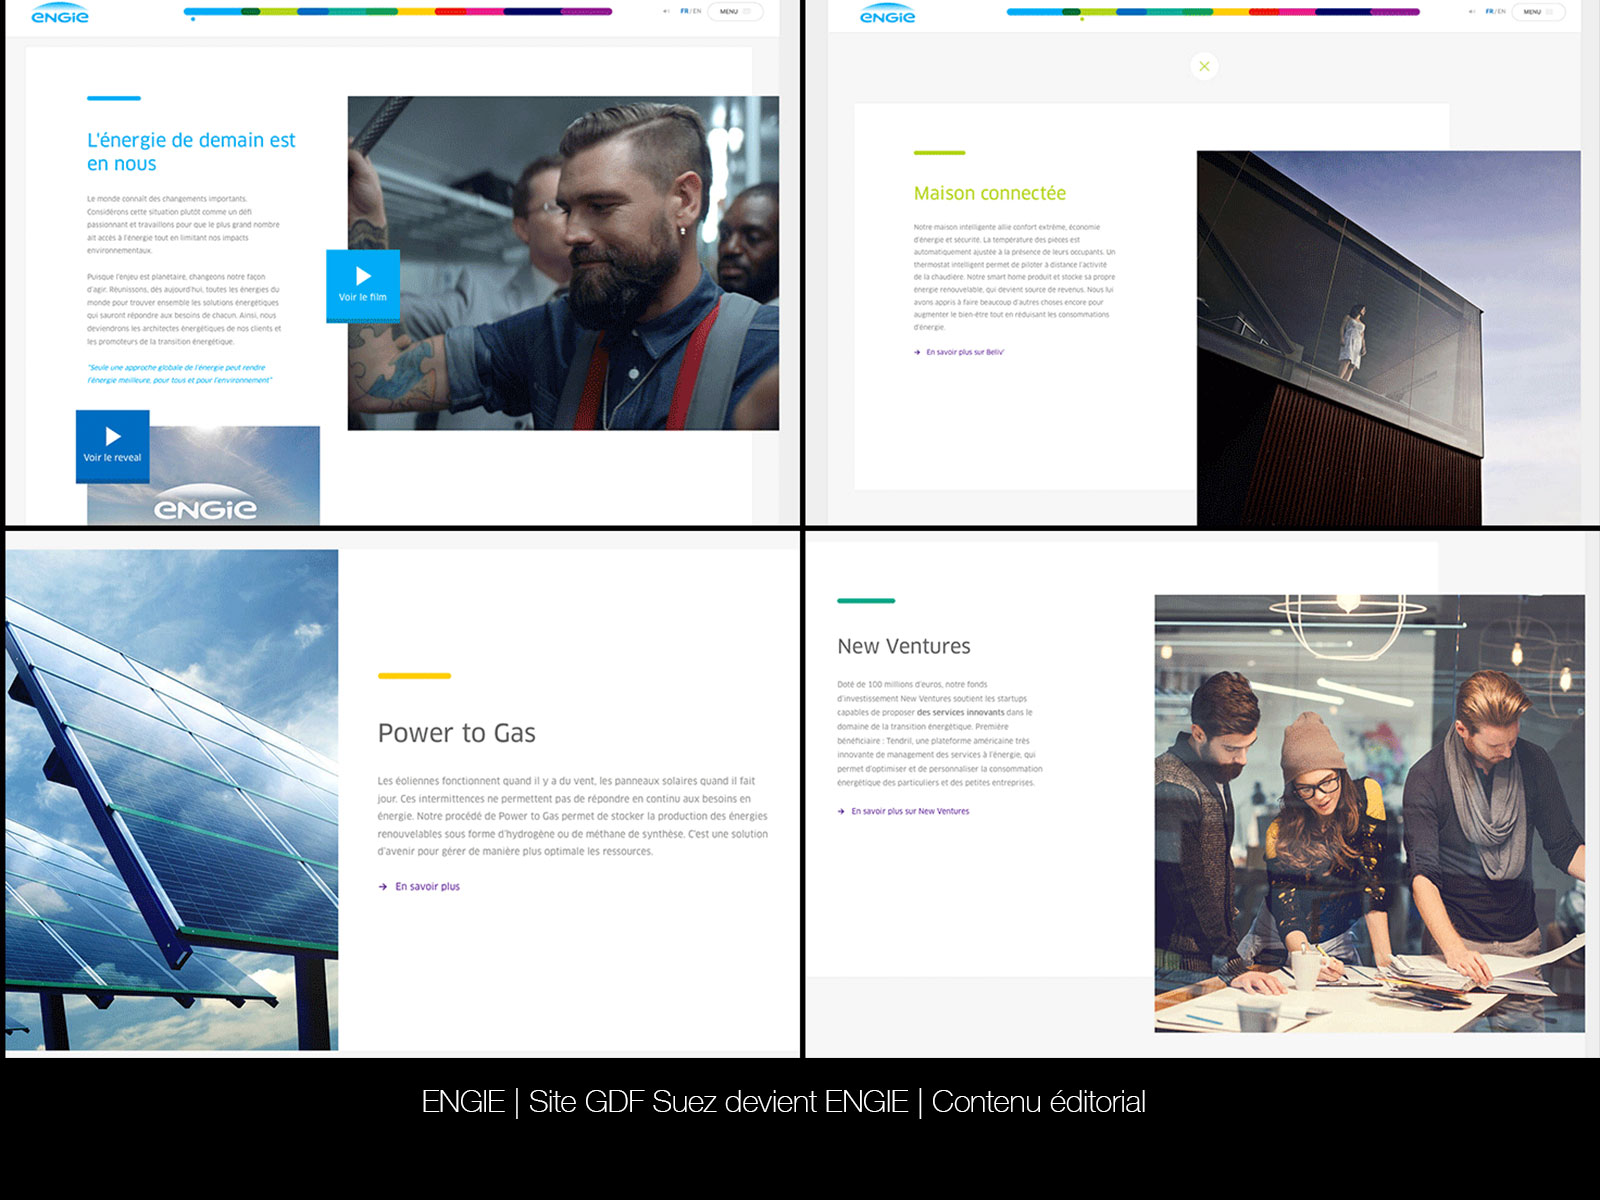Click arrow icon beside Power to Gas link
Screen dimensions: 1600x1200
tap(383, 886)
